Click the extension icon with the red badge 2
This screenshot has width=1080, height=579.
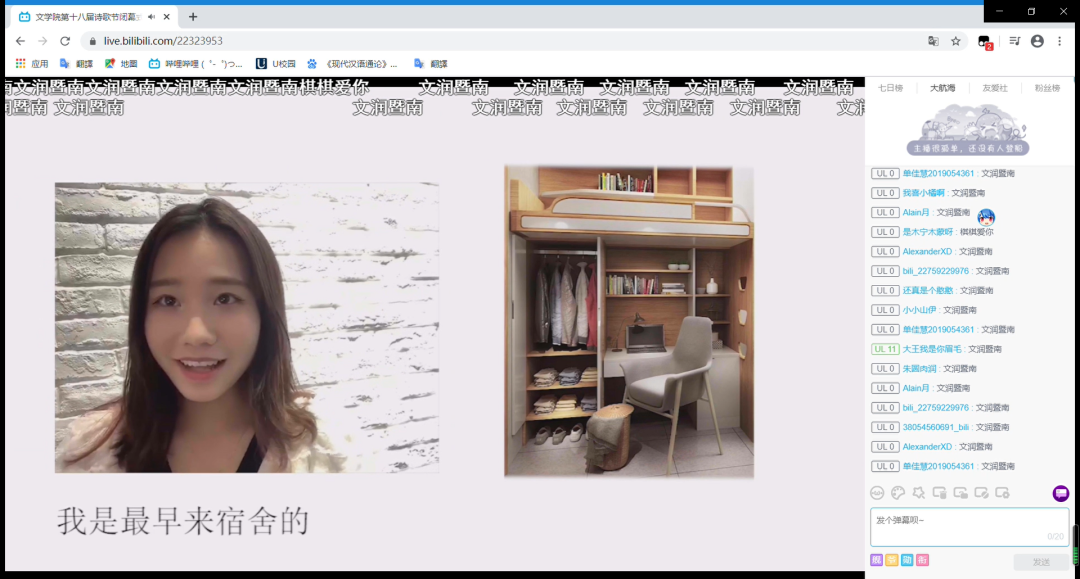pyautogui.click(x=984, y=42)
